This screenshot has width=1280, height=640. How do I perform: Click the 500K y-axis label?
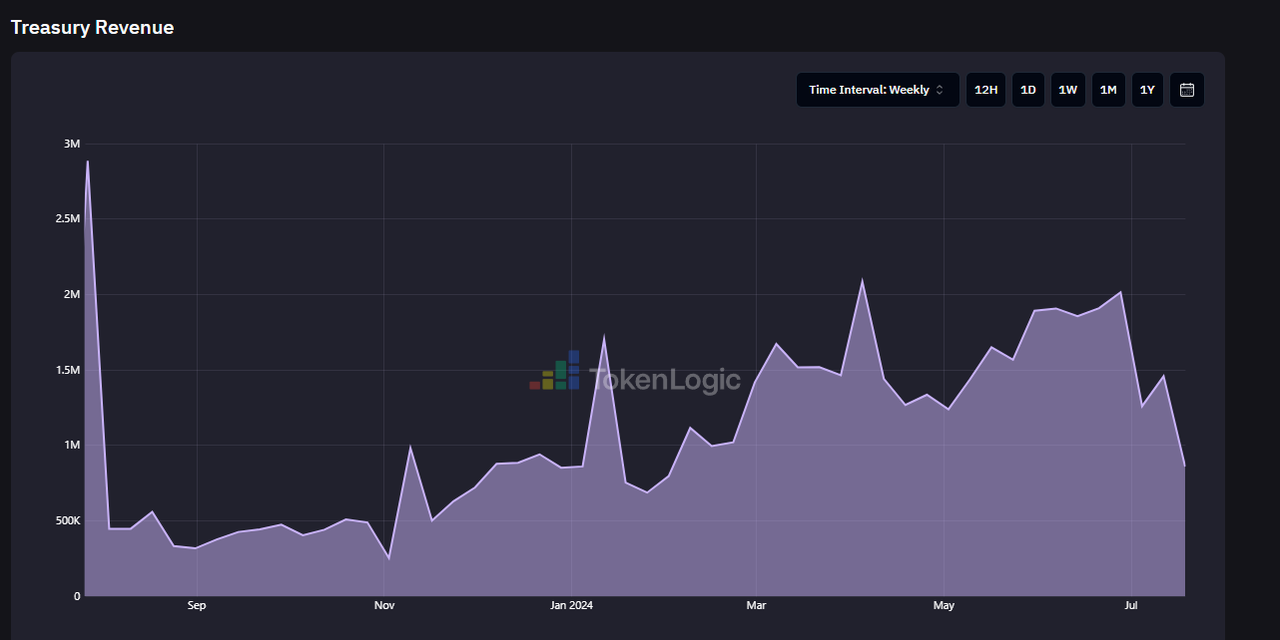point(67,521)
